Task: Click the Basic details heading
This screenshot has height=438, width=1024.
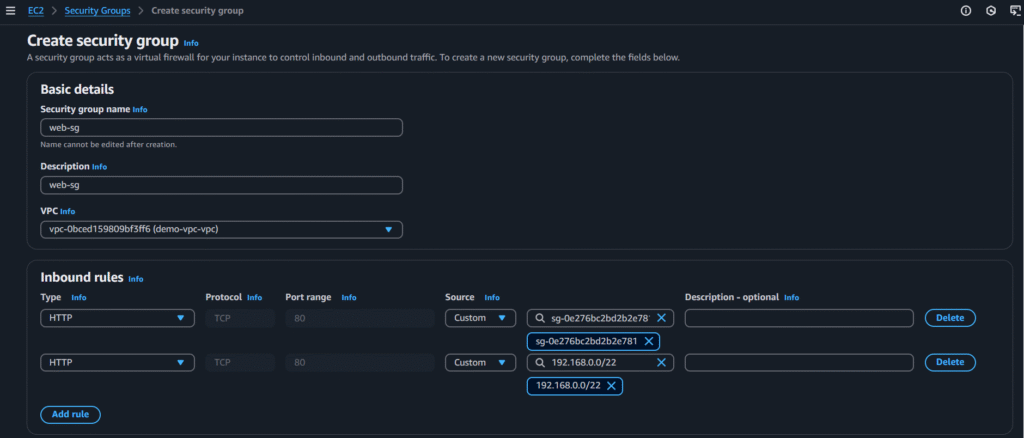Action: (77, 89)
